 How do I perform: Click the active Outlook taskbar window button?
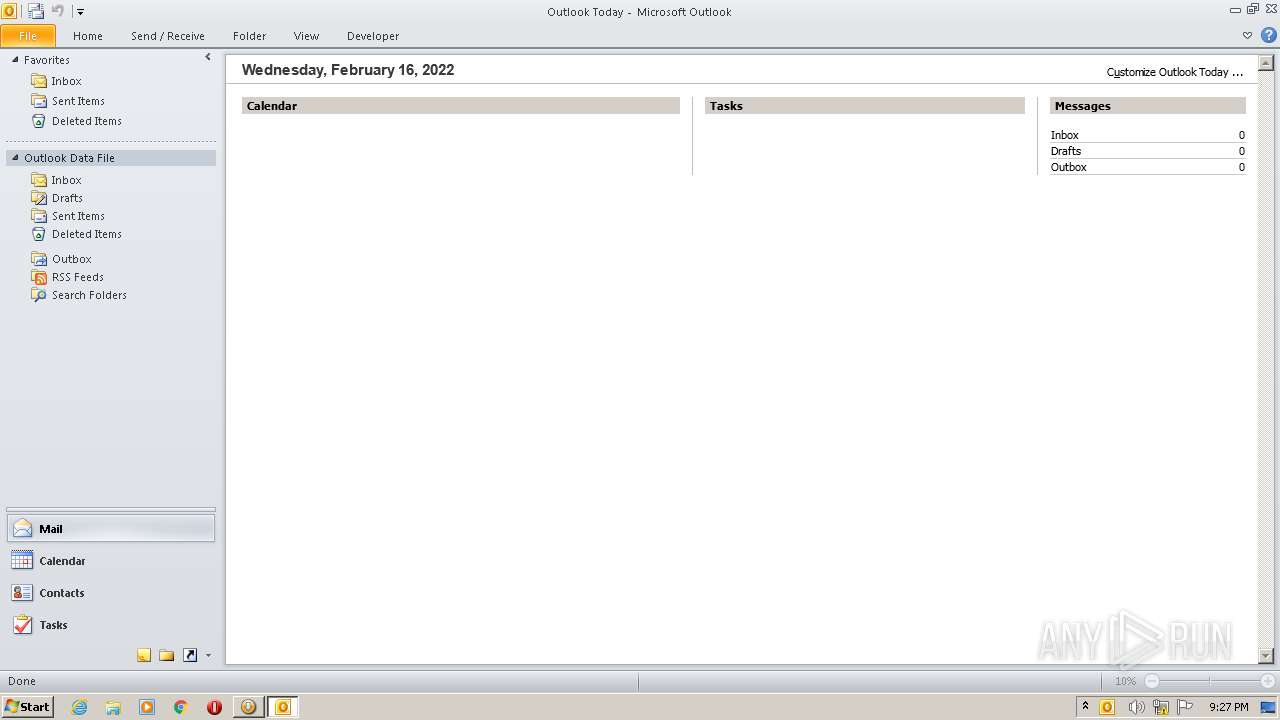coord(282,707)
